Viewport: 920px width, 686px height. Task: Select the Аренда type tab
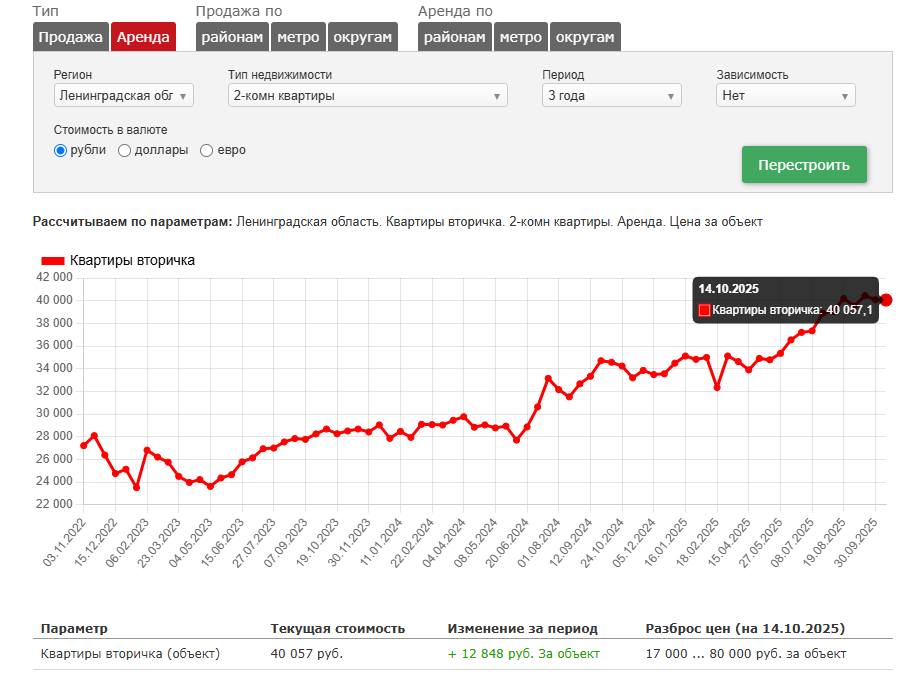click(143, 37)
